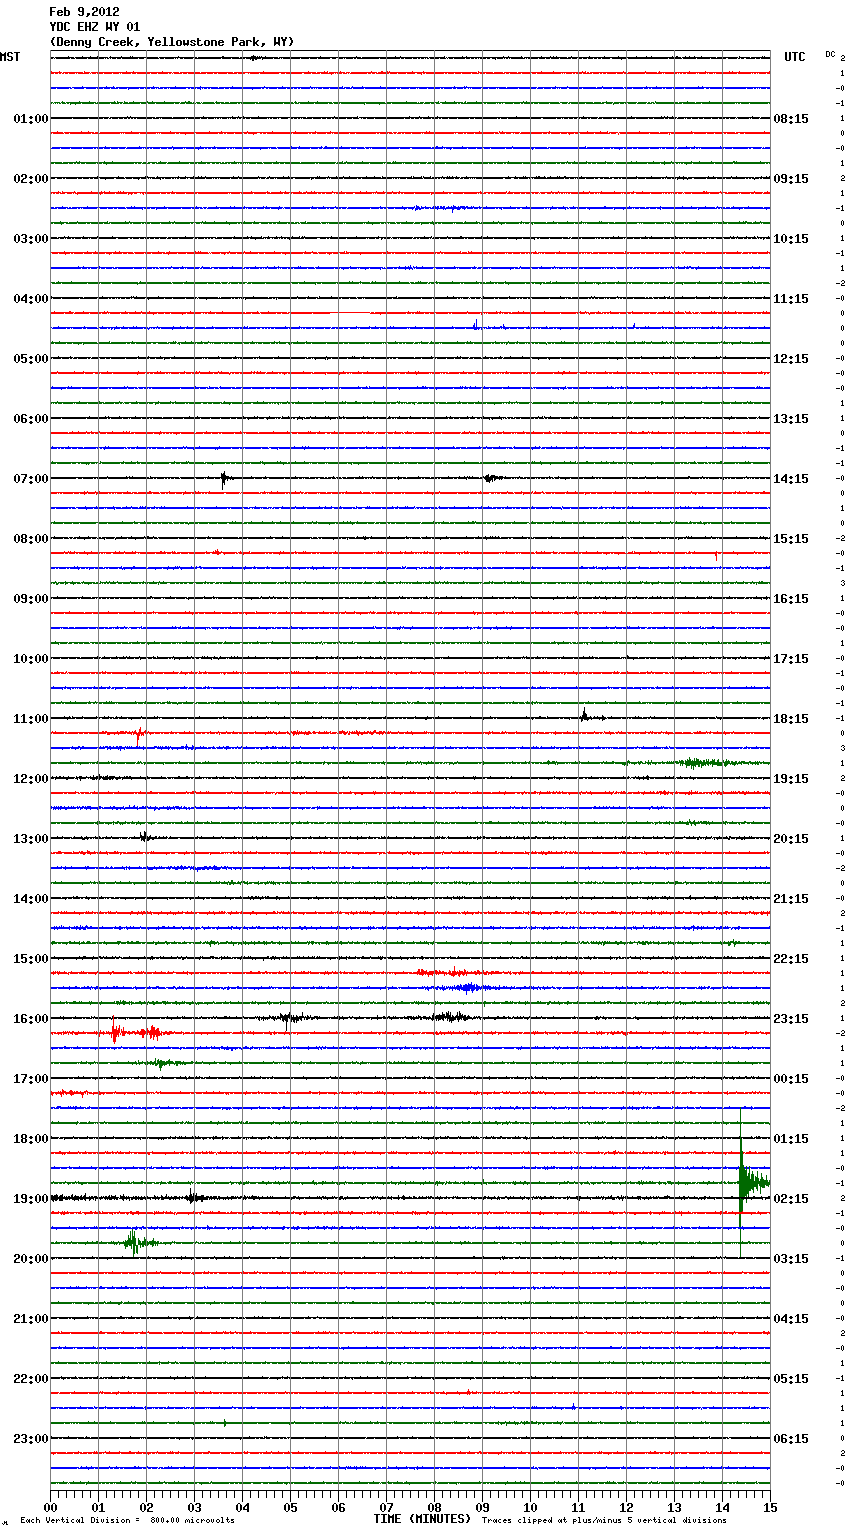
Task: Click the UTC '05:15' time label
Action: (791, 1379)
